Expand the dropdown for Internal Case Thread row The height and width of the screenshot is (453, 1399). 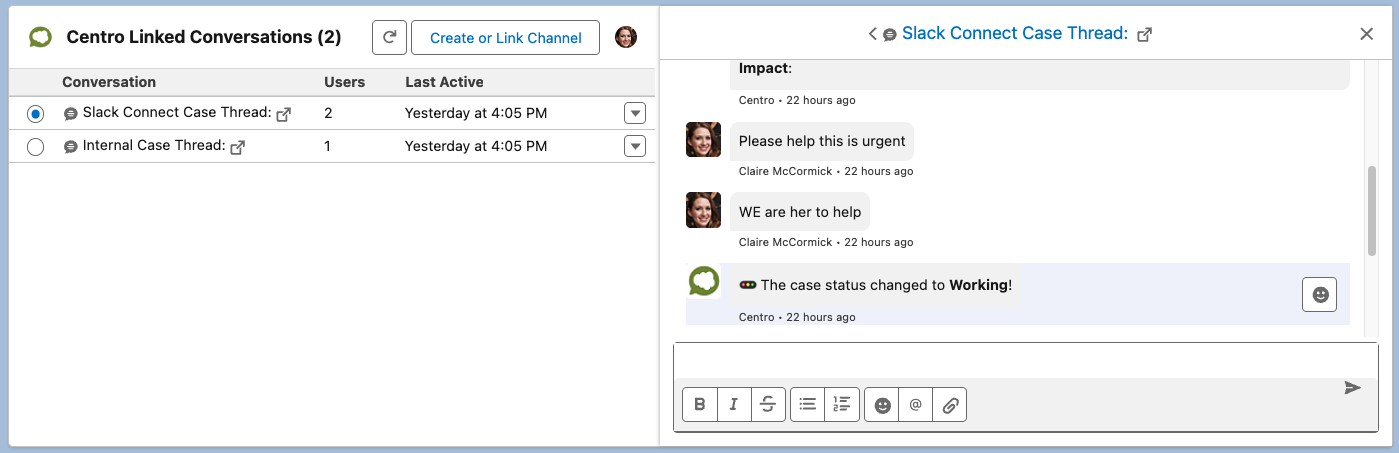pos(635,146)
